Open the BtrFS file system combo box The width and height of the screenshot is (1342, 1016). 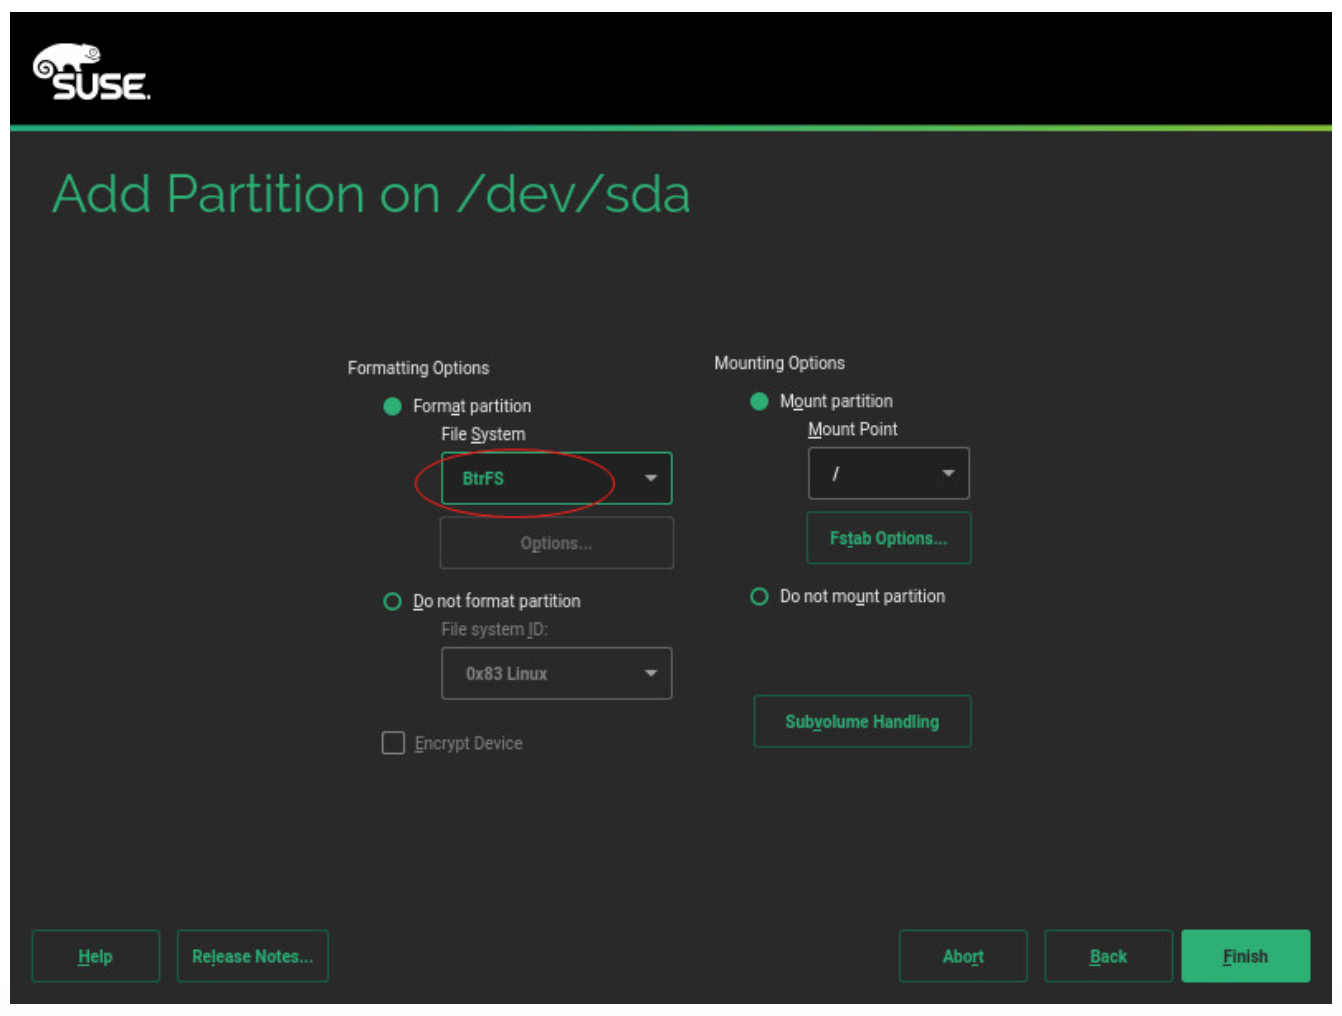coord(540,478)
